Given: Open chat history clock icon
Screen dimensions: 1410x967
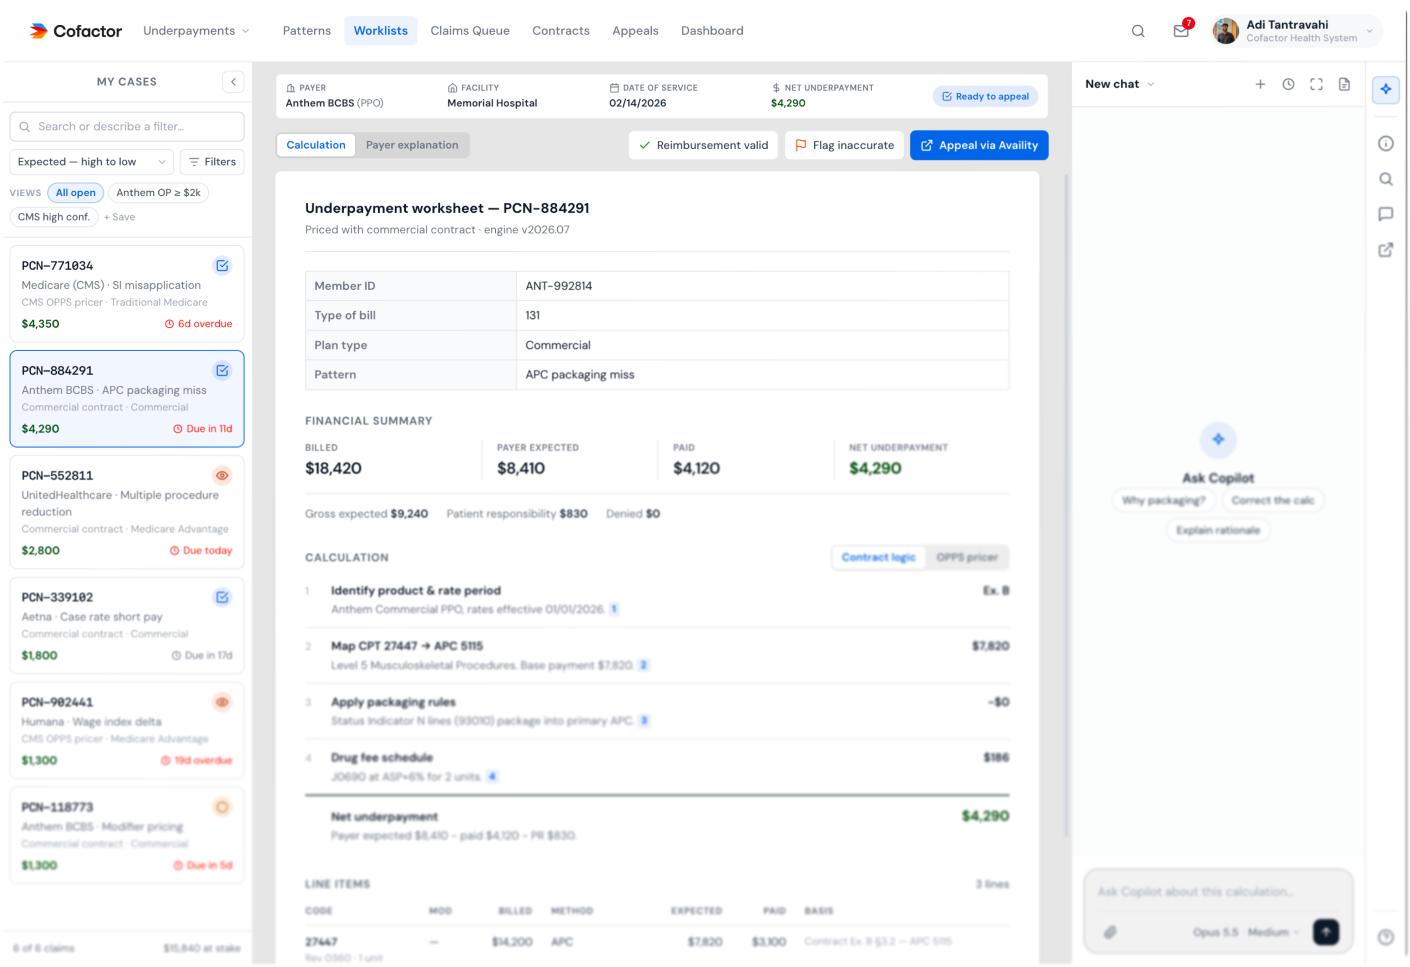Looking at the screenshot, I should coord(1288,84).
